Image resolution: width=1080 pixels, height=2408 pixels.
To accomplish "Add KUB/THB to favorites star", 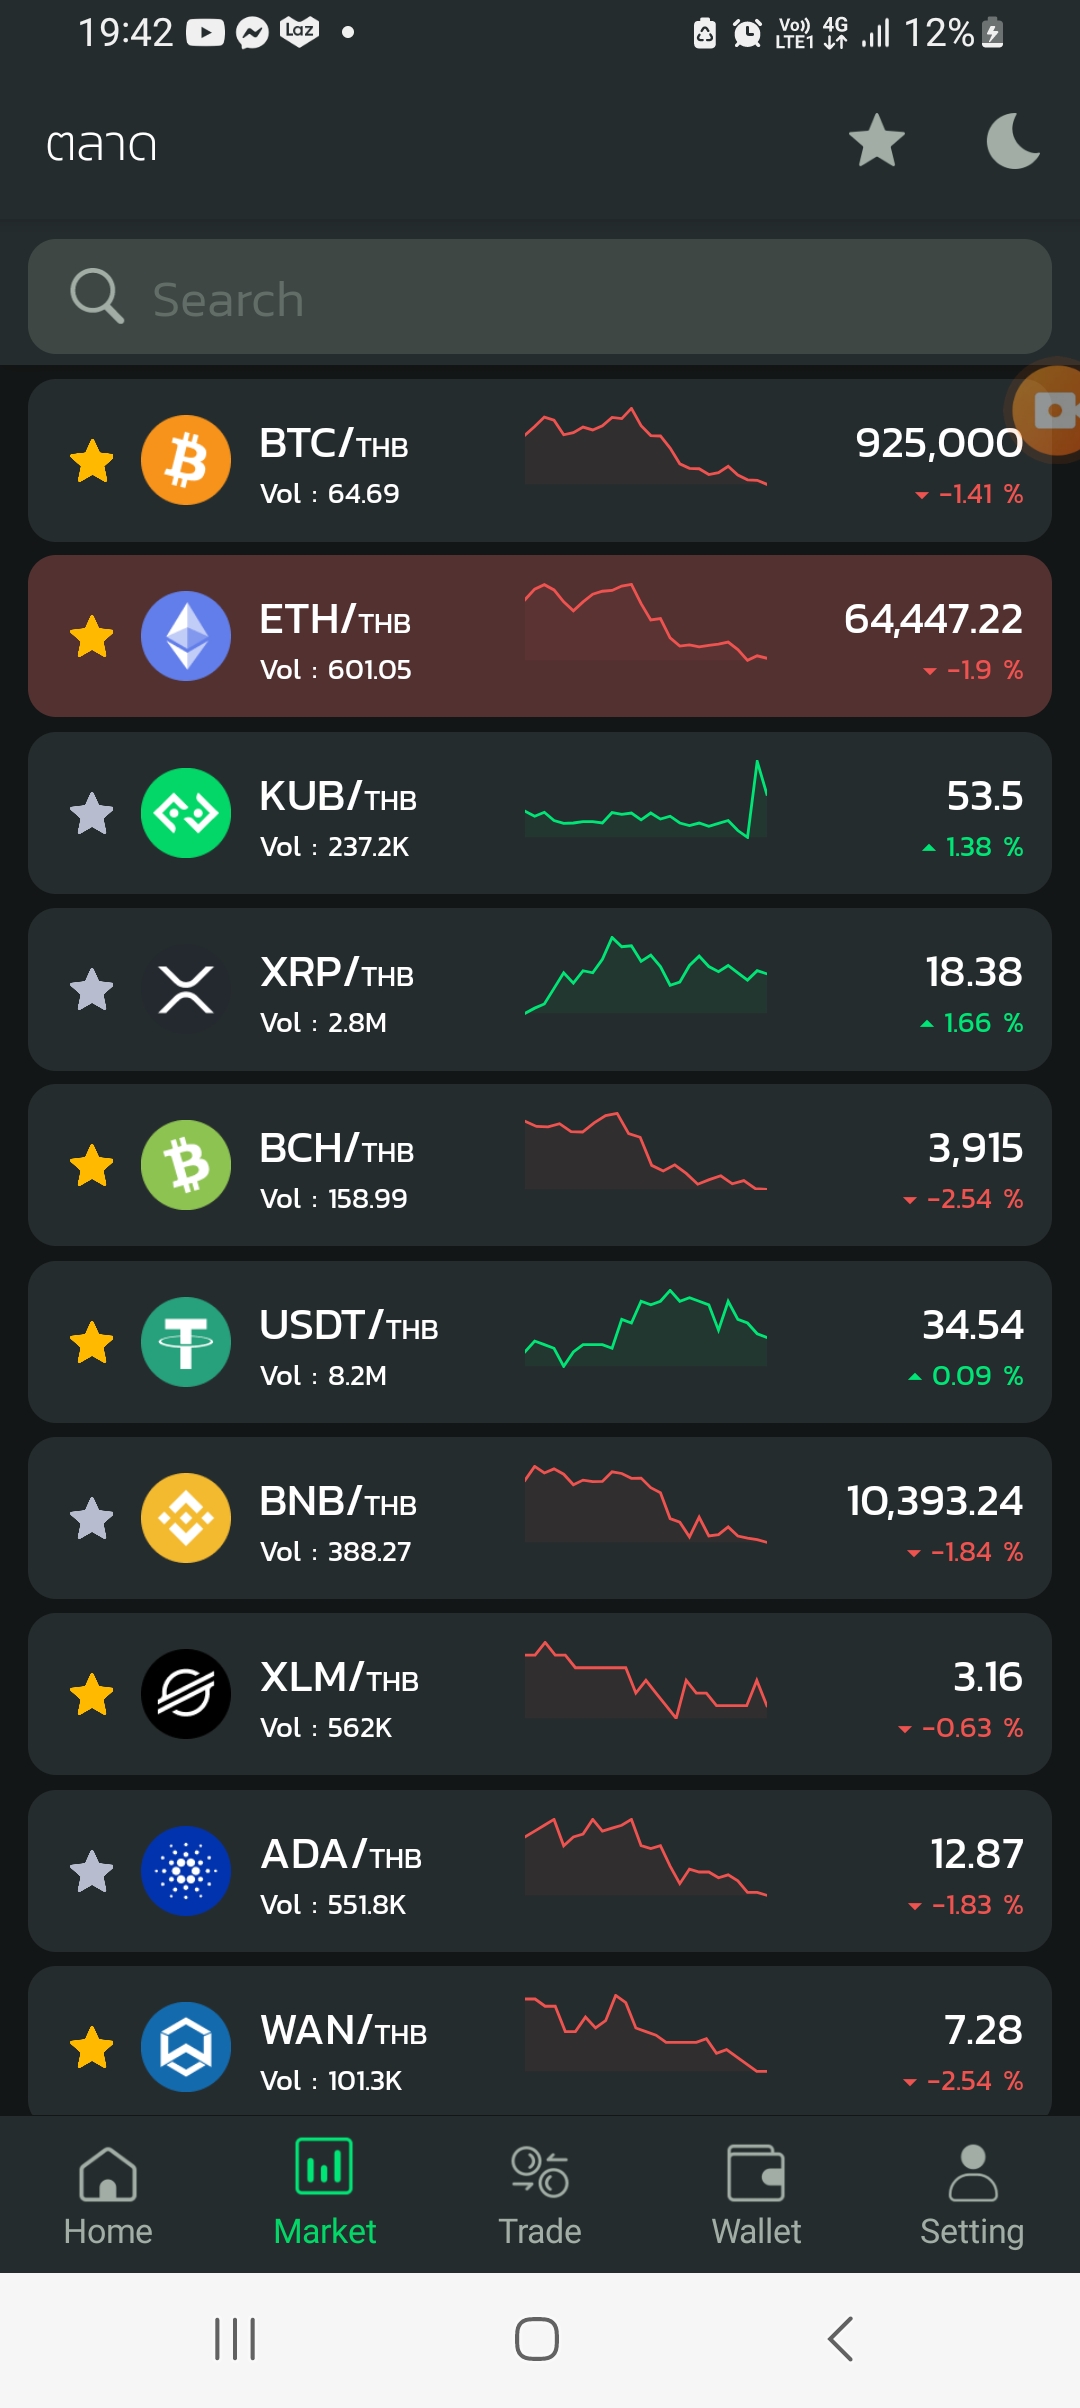I will click(92, 813).
